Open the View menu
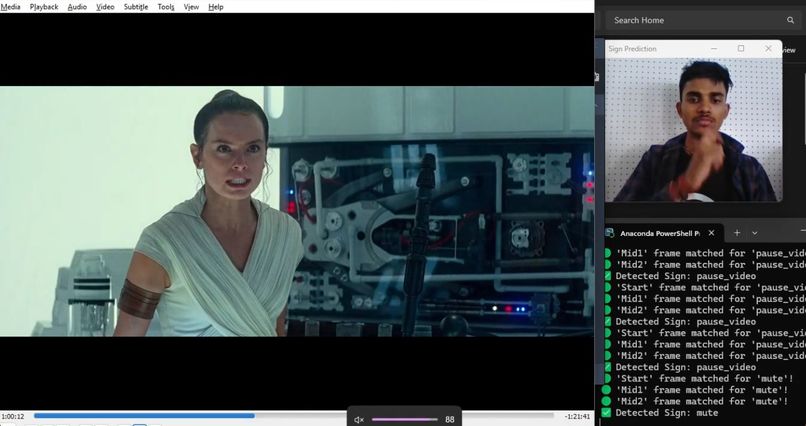The image size is (806, 426). [x=191, y=7]
